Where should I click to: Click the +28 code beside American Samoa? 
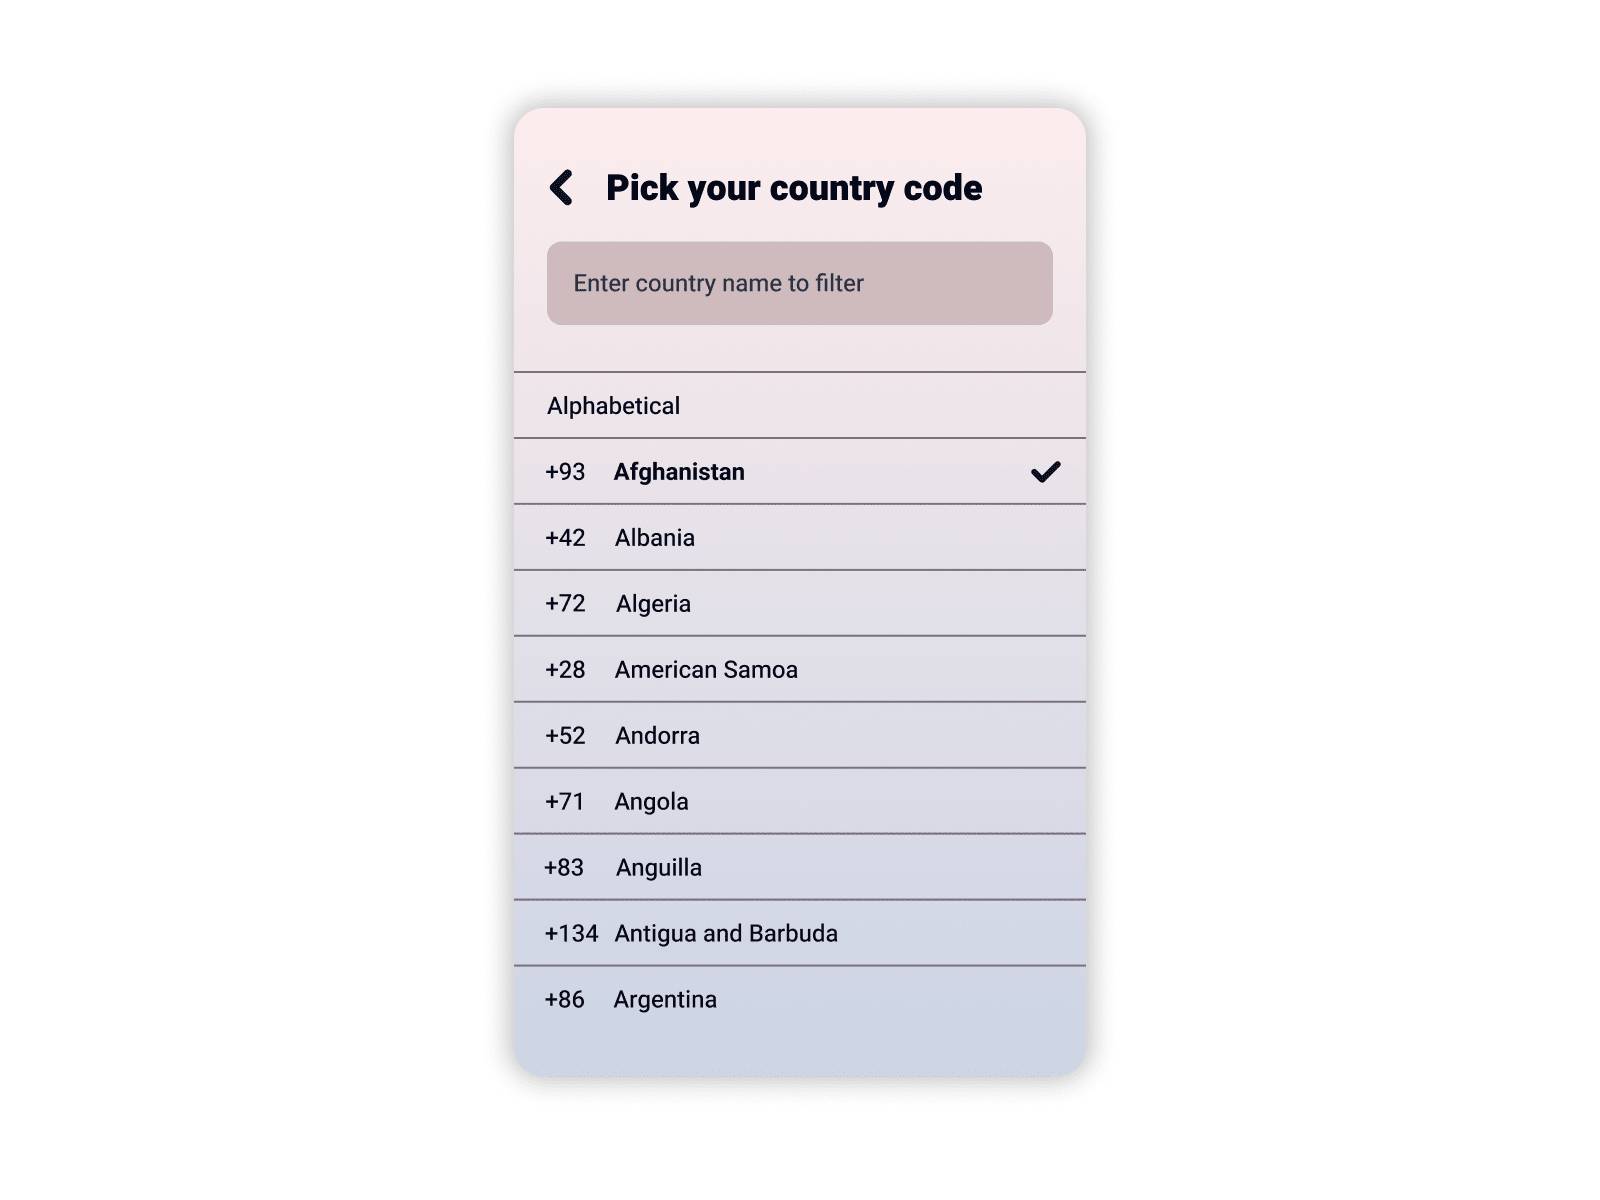click(x=563, y=669)
